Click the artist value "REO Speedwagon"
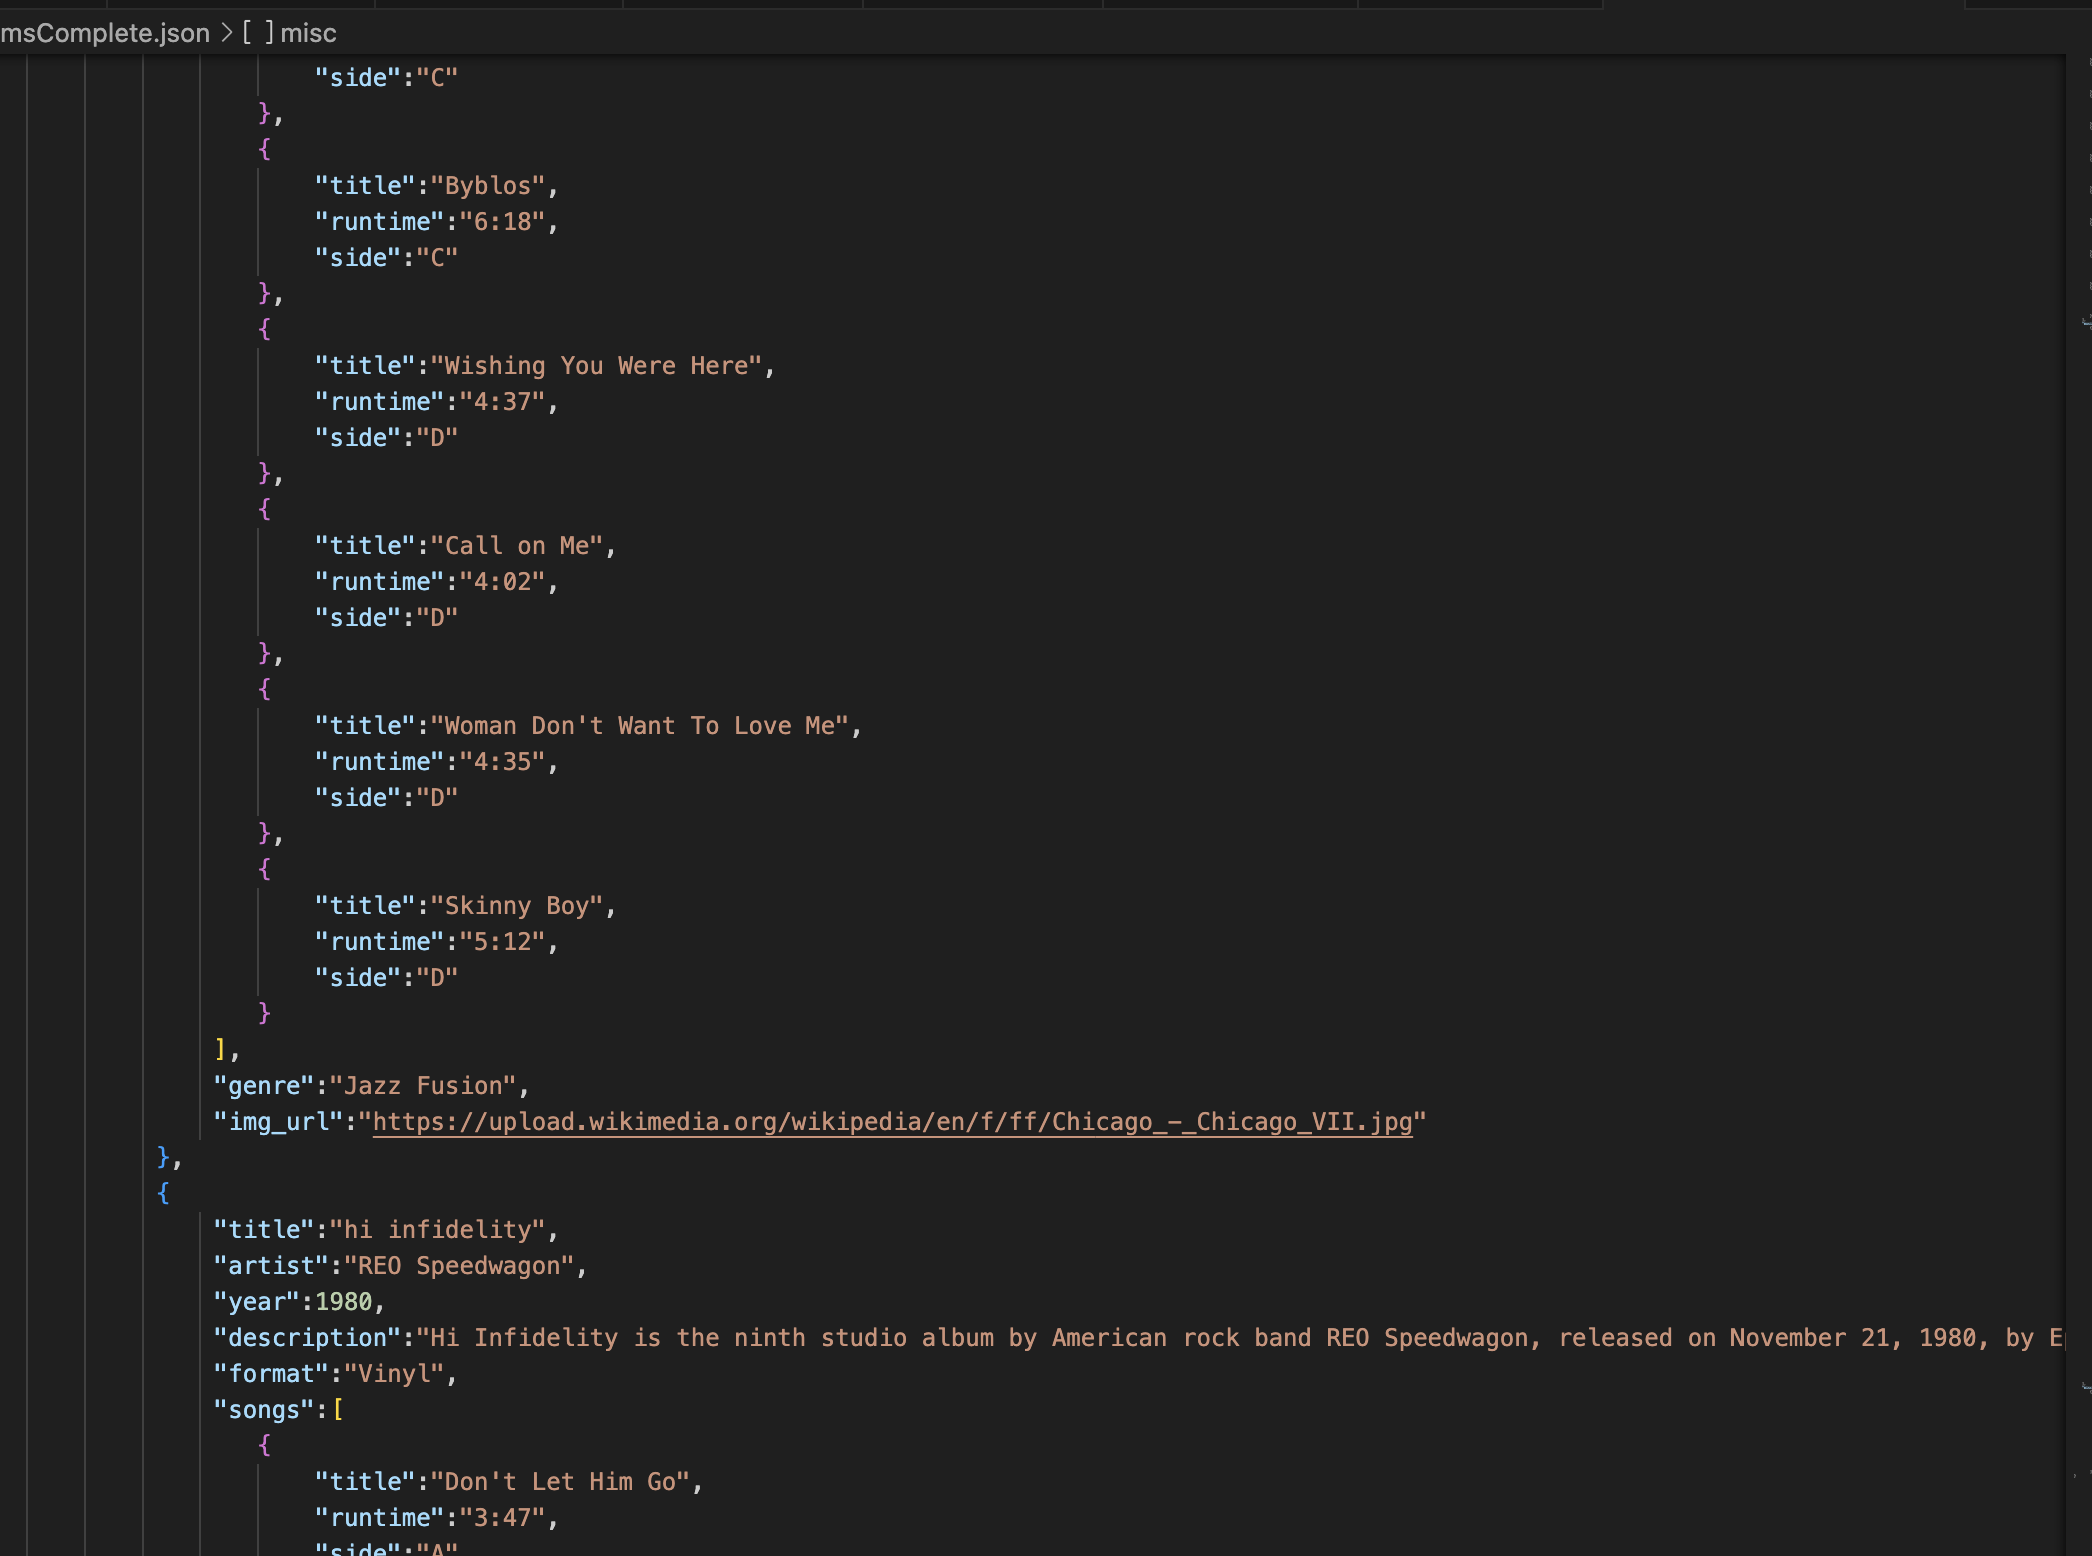 (460, 1266)
